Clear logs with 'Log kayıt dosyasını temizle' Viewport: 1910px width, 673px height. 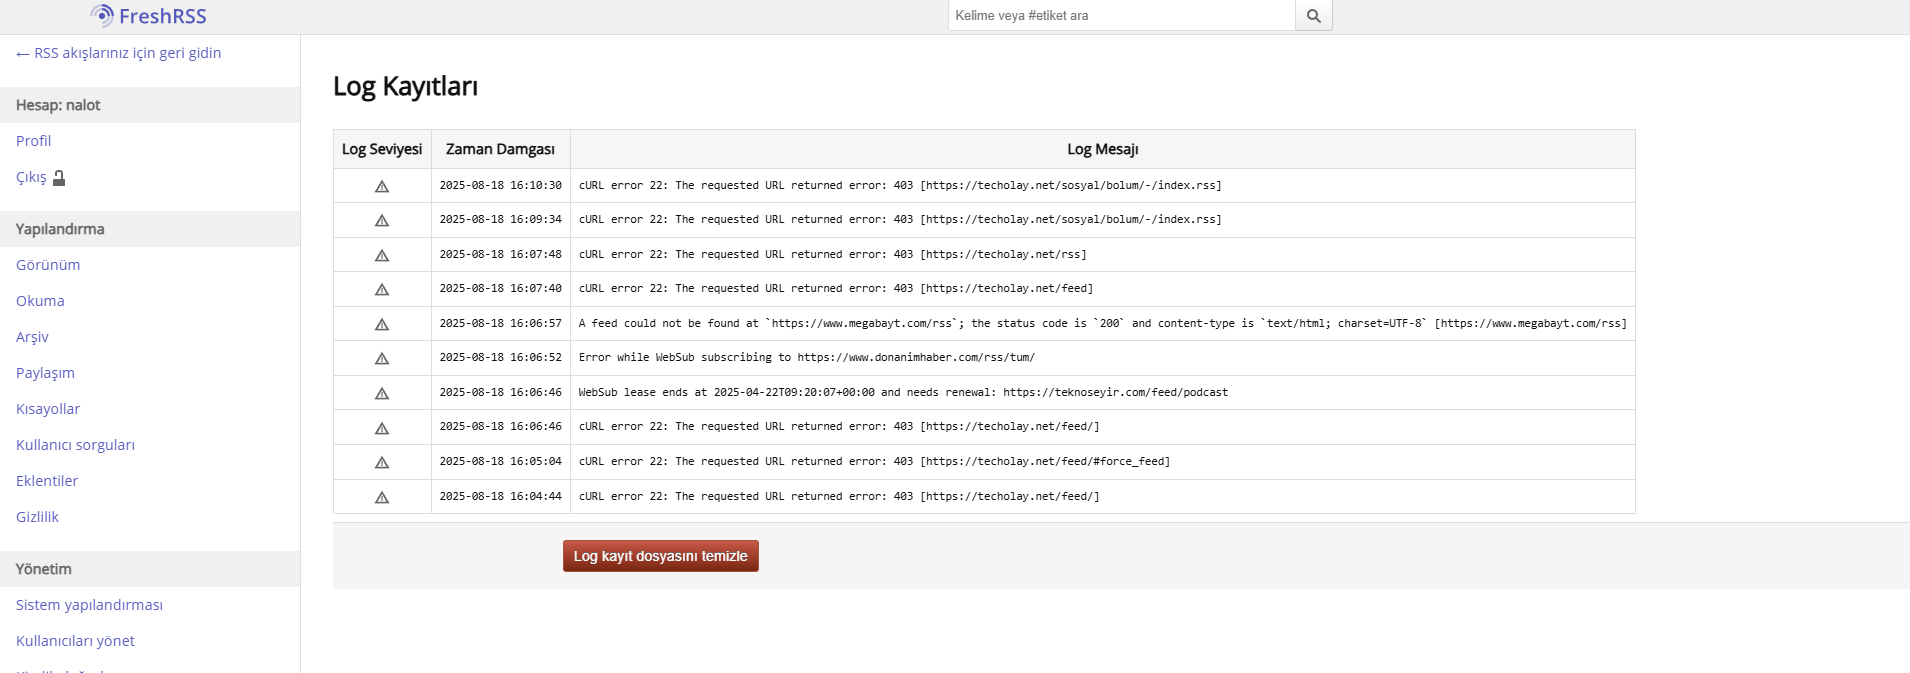pos(661,556)
